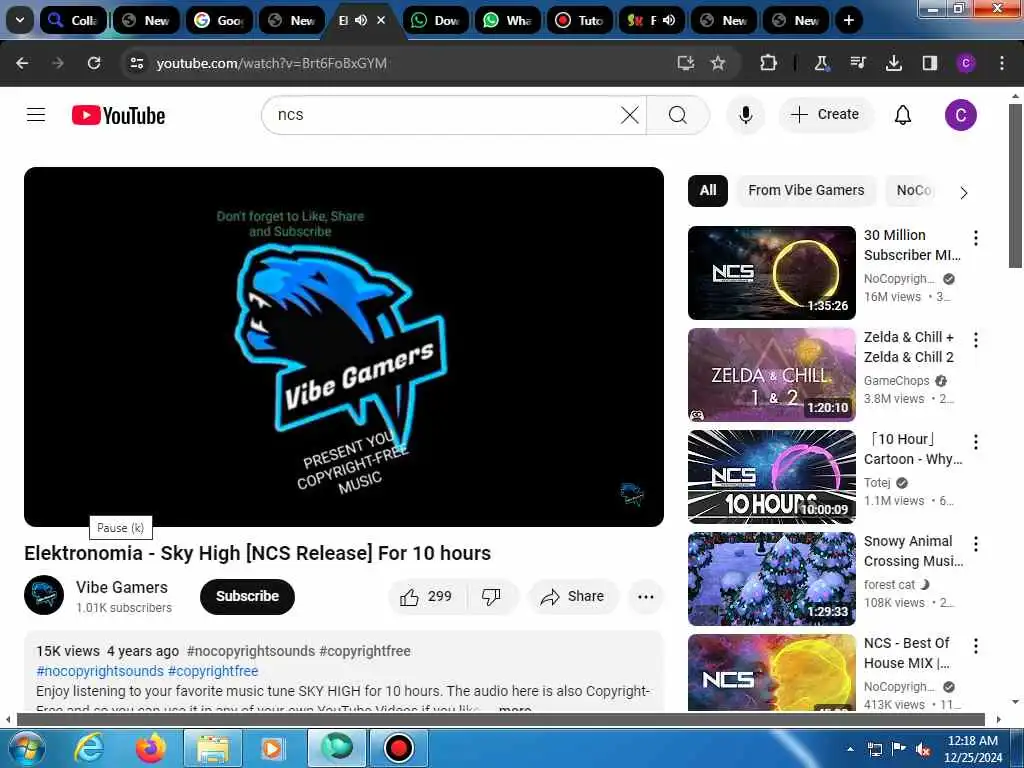Open Chrome three-dot menu
Screen dimensions: 1024x768
[x=1002, y=63]
